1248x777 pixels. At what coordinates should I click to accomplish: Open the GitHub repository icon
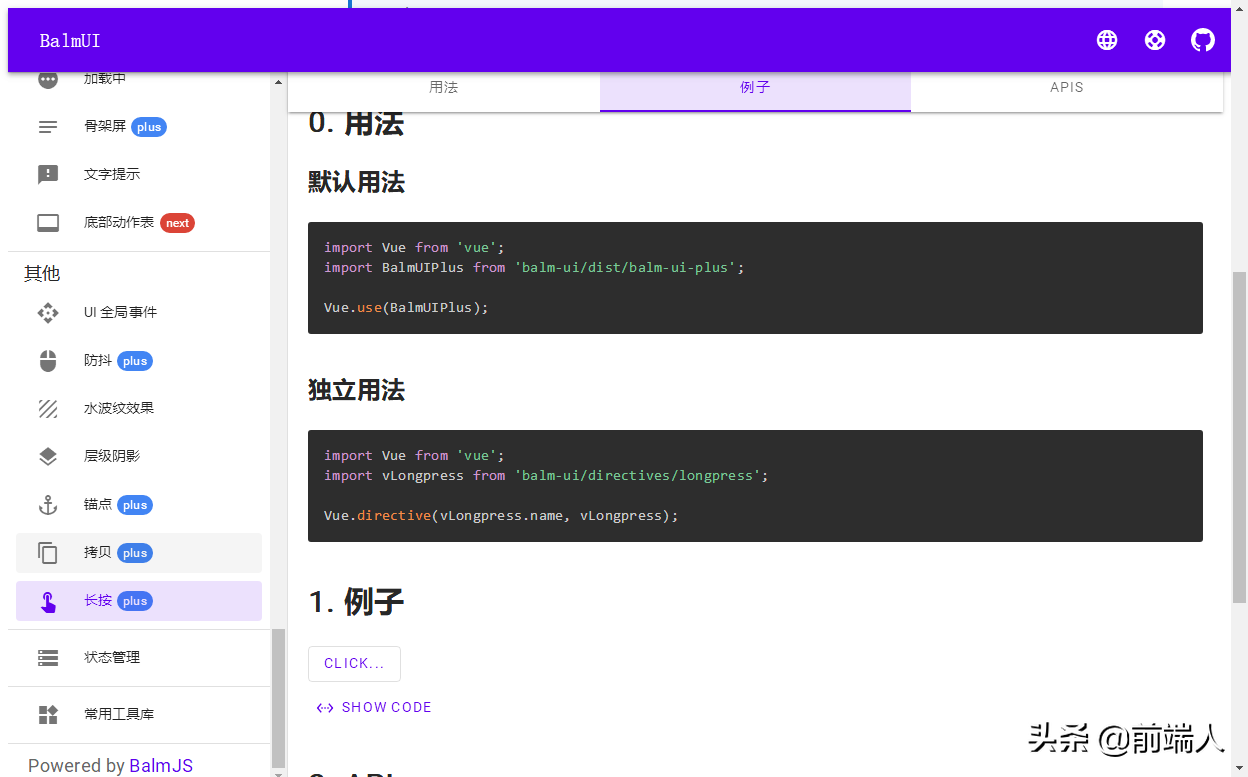click(x=1202, y=40)
